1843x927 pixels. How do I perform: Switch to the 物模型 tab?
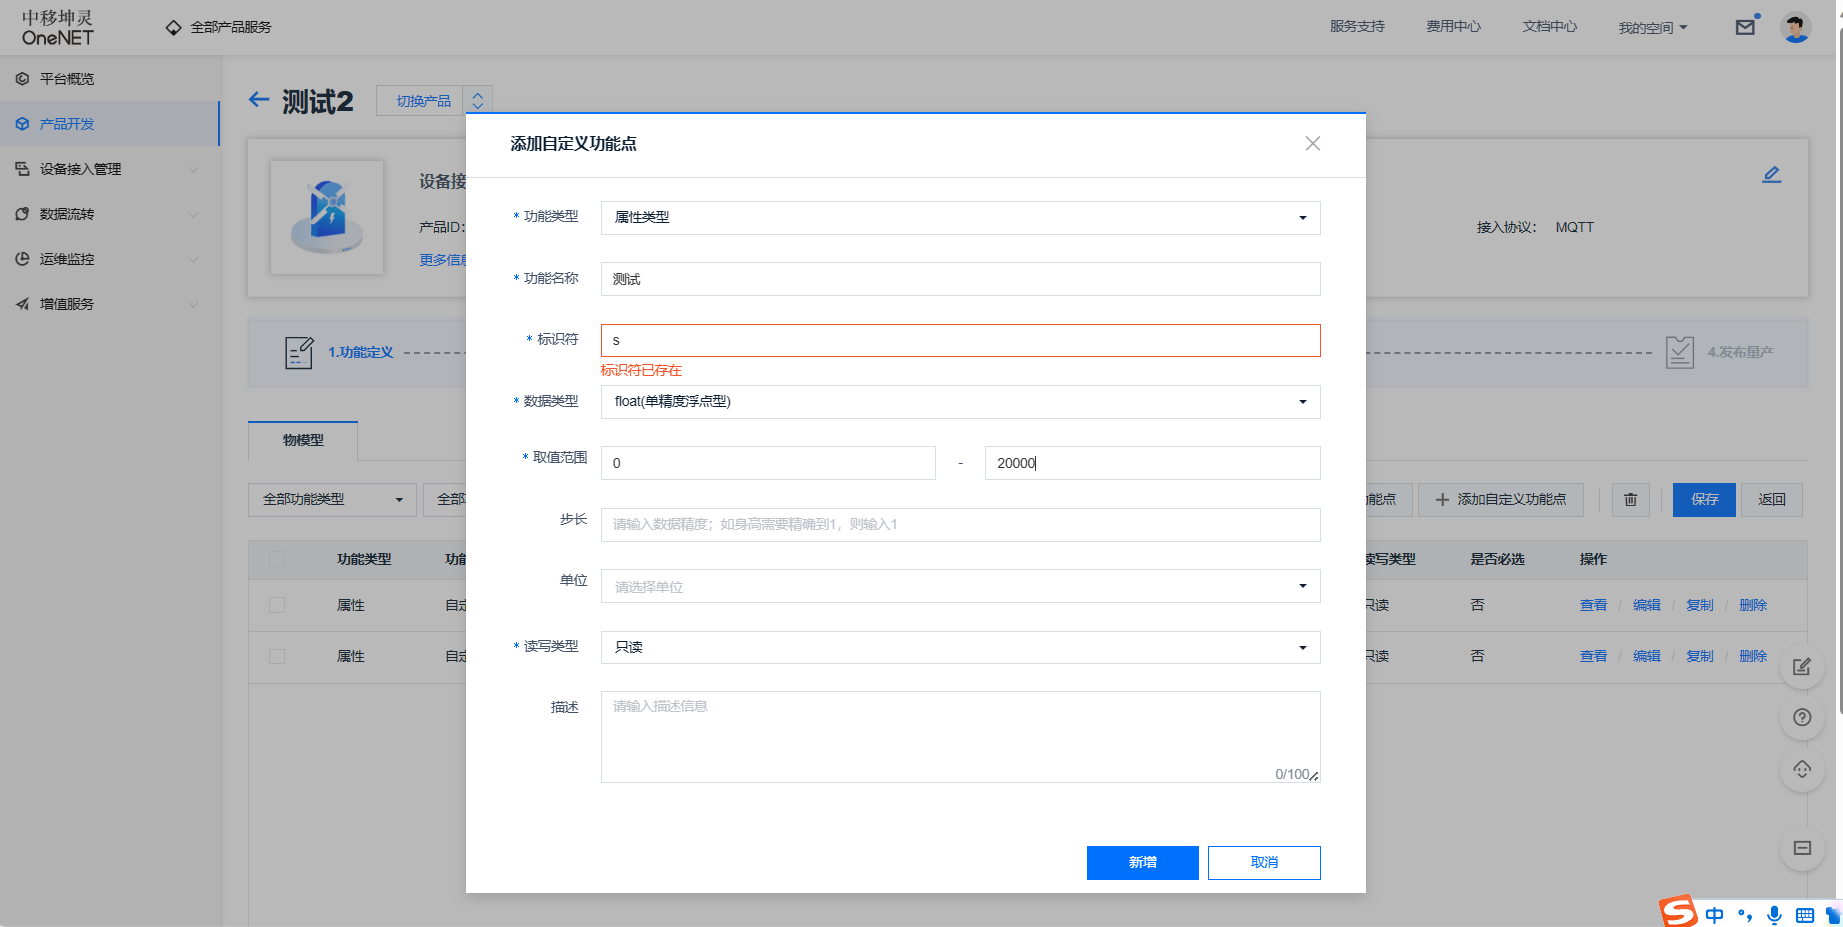pyautogui.click(x=302, y=440)
